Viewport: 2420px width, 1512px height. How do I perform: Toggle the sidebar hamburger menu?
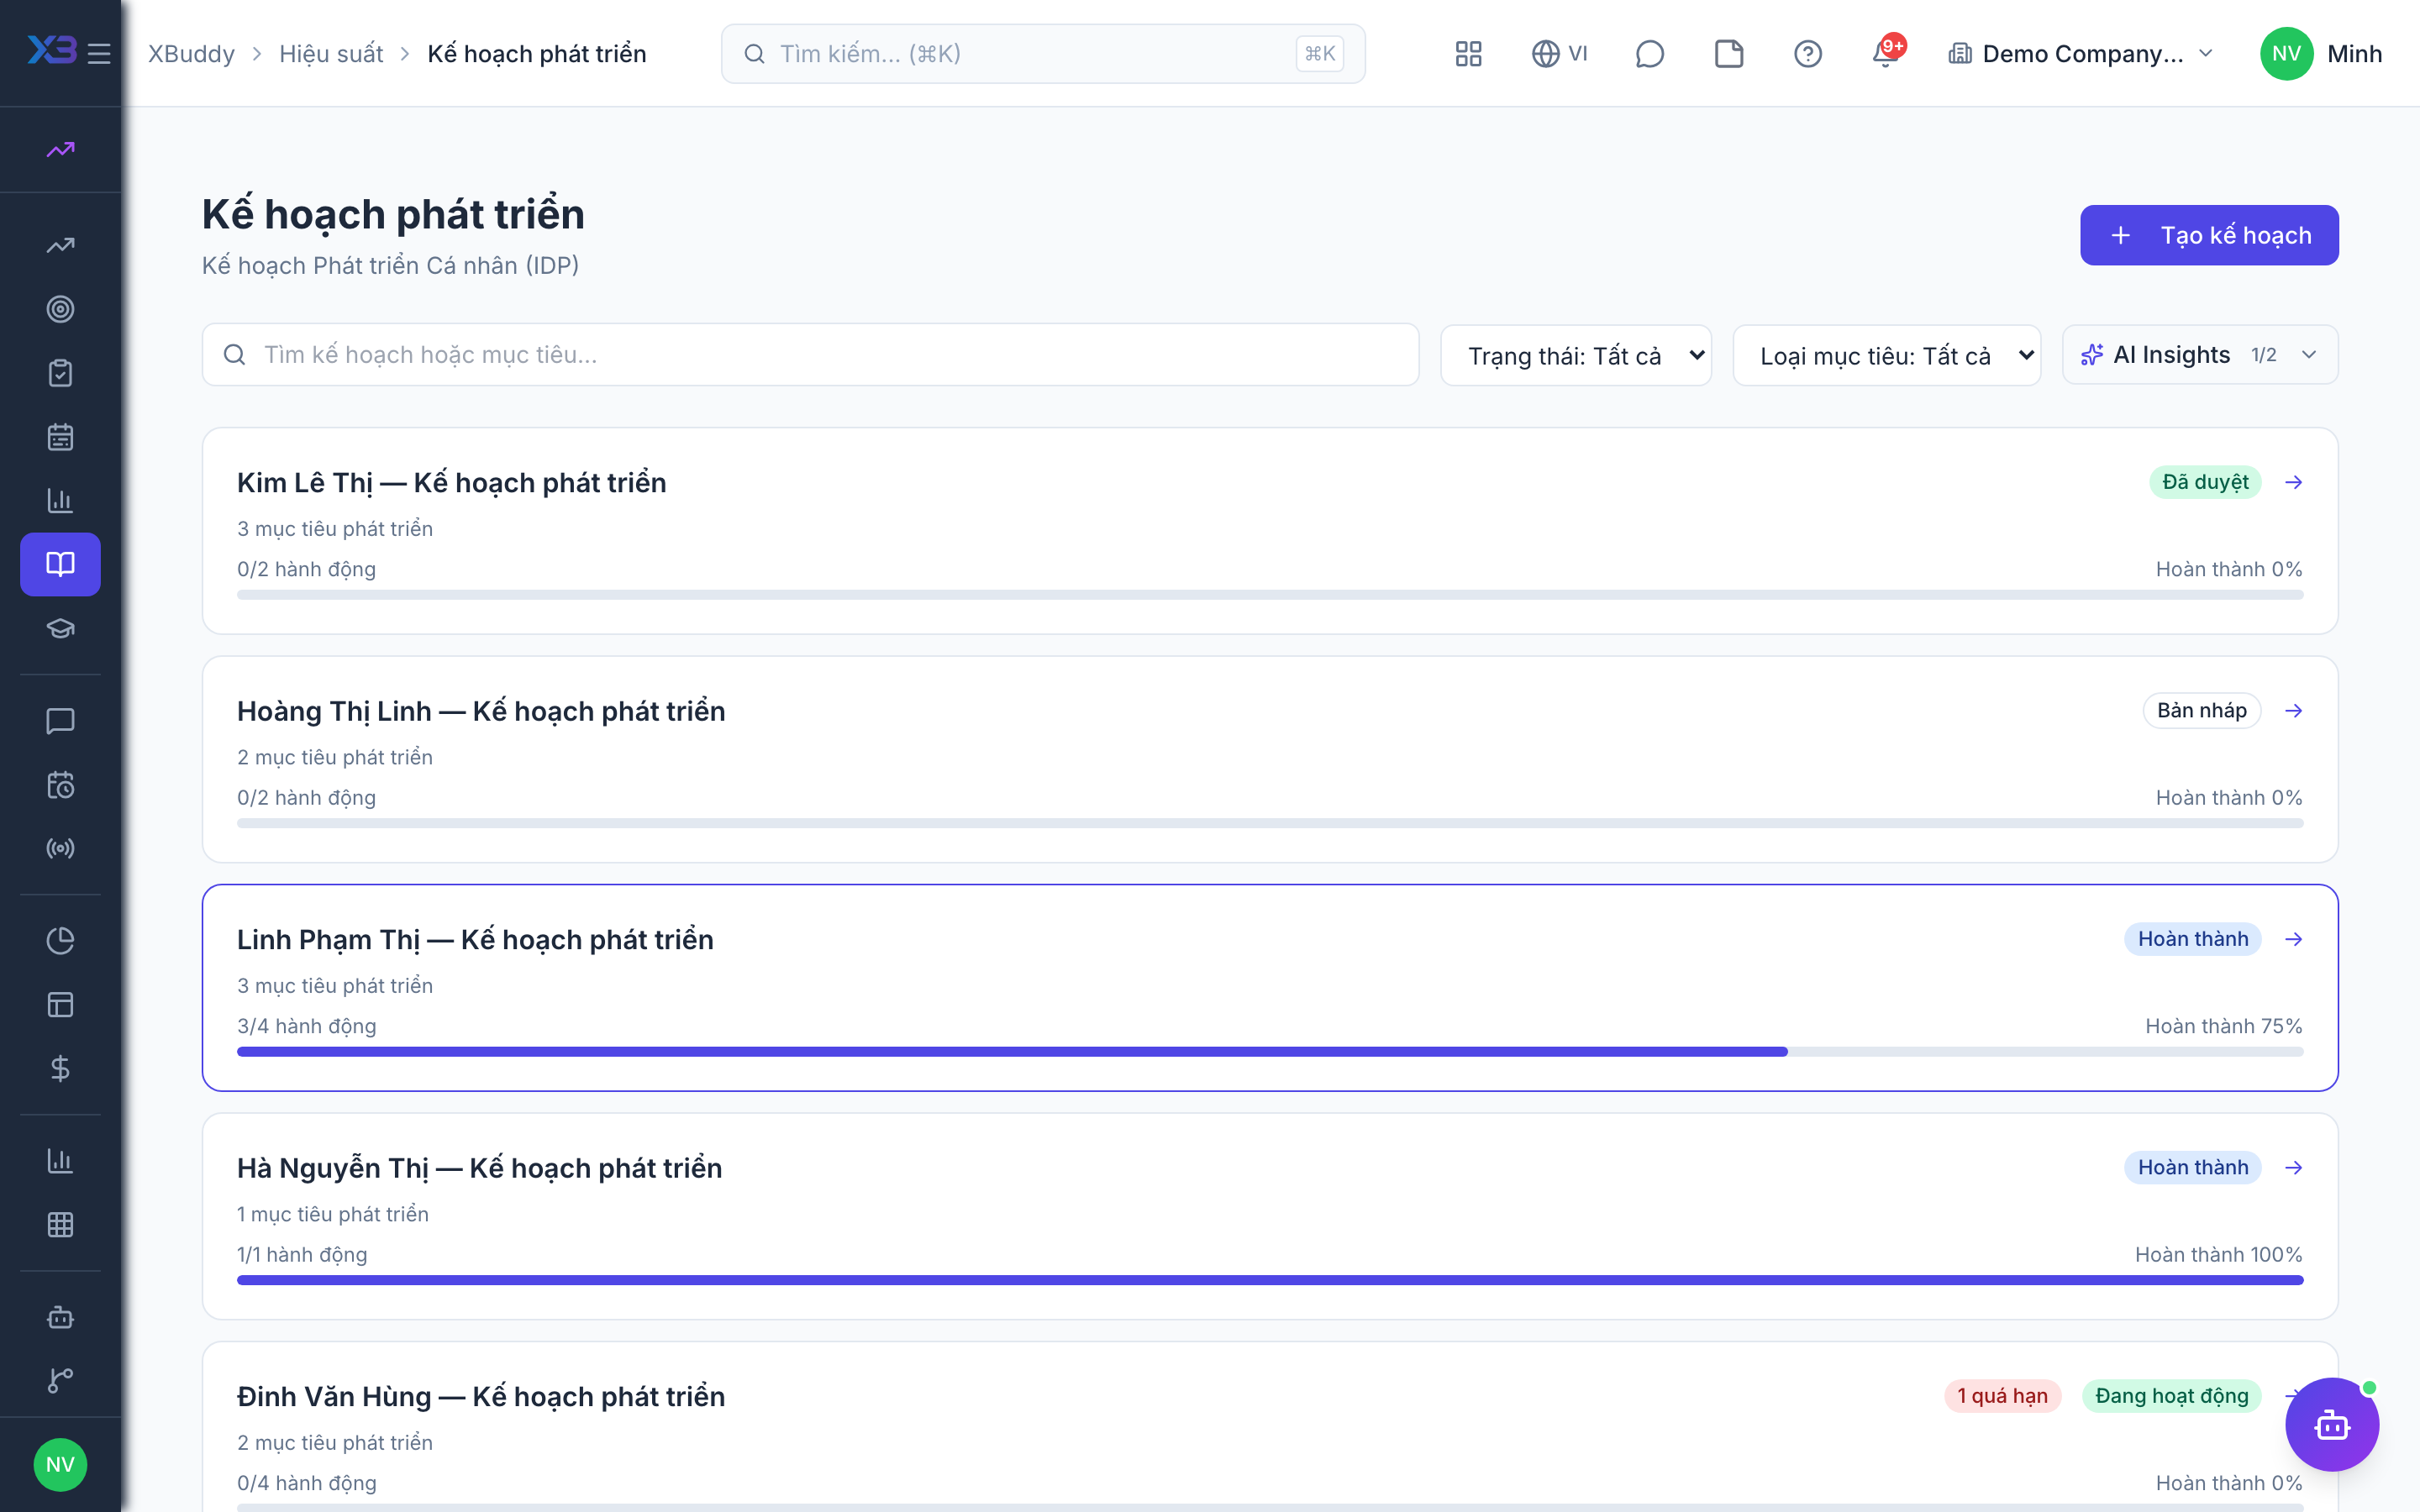pos(99,53)
